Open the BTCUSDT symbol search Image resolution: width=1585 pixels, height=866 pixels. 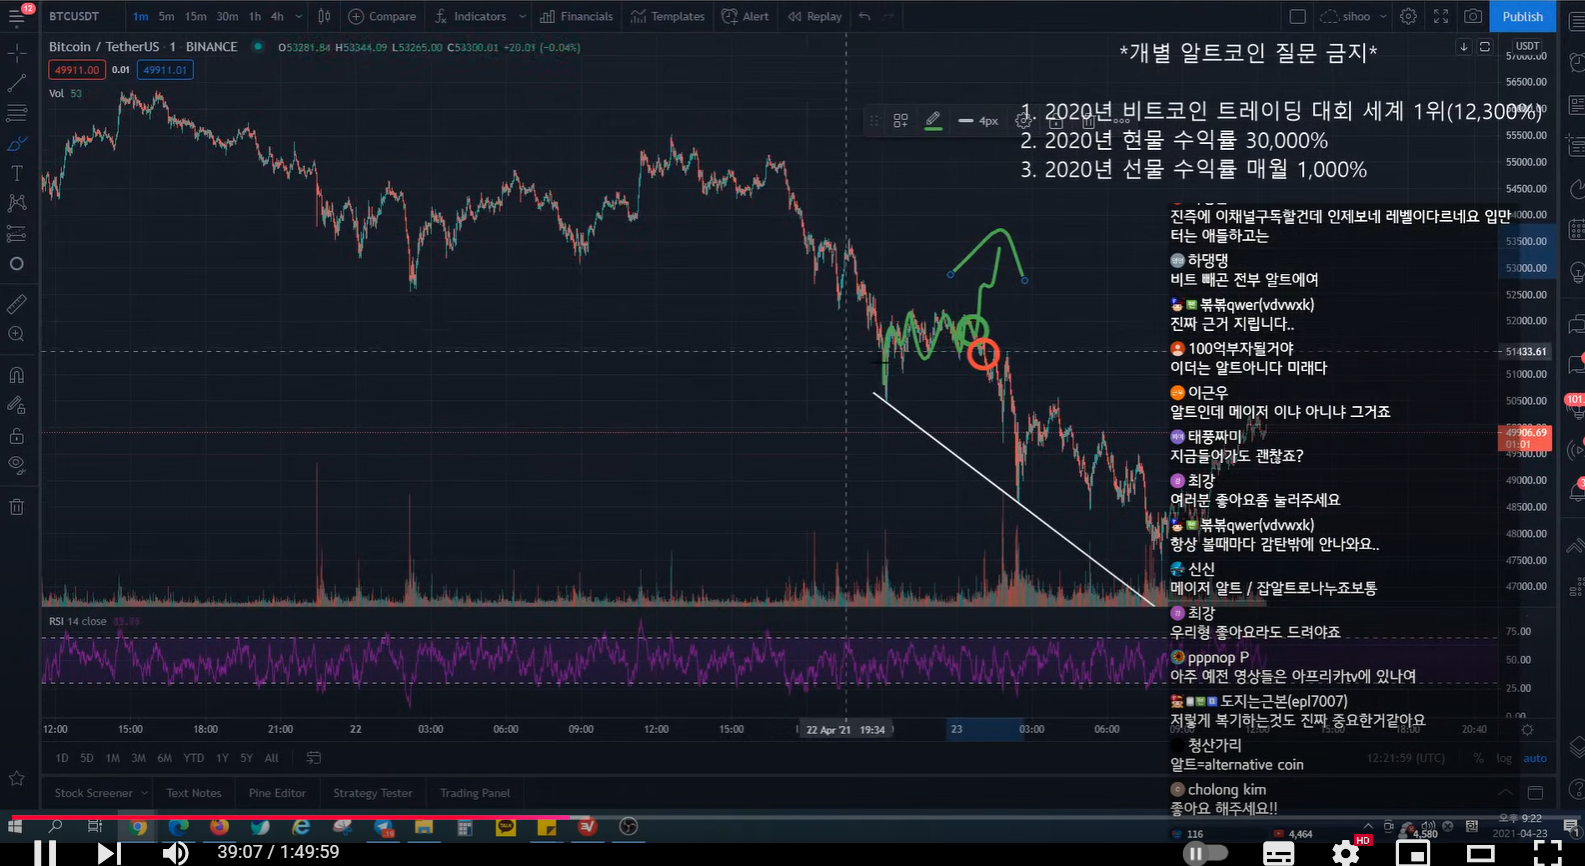pos(75,17)
